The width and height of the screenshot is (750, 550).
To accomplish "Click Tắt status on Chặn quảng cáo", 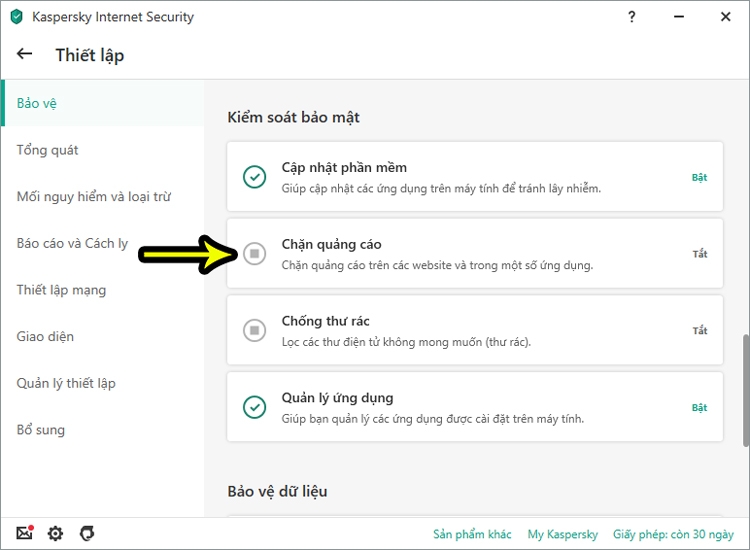I will (x=700, y=254).
